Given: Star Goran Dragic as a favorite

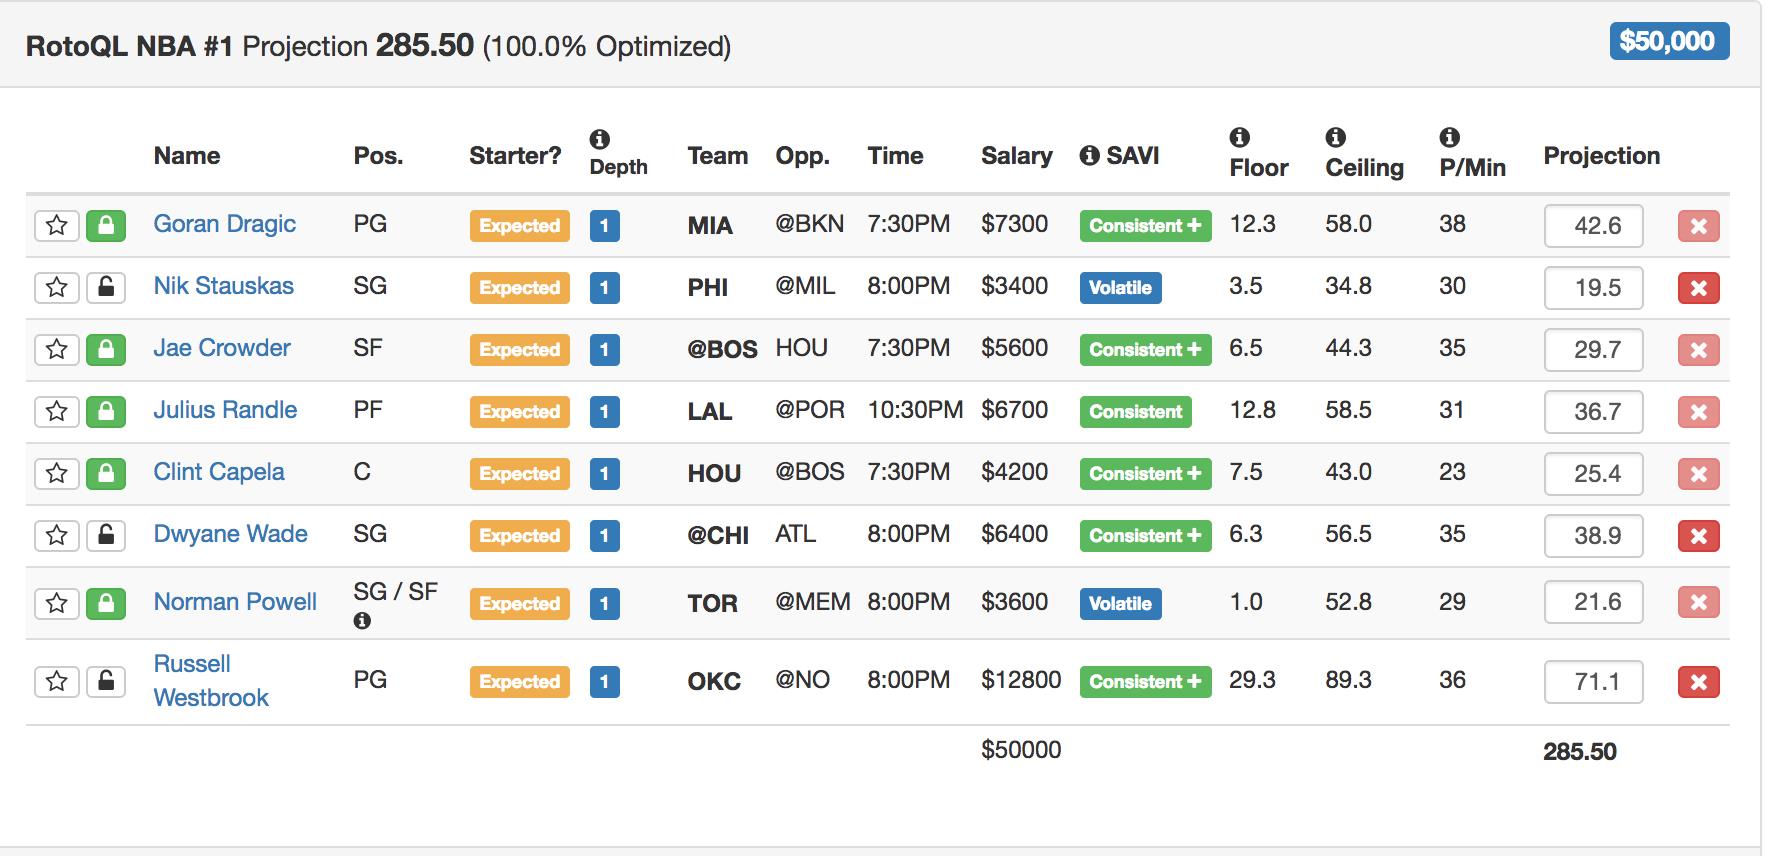Looking at the screenshot, I should [x=57, y=226].
